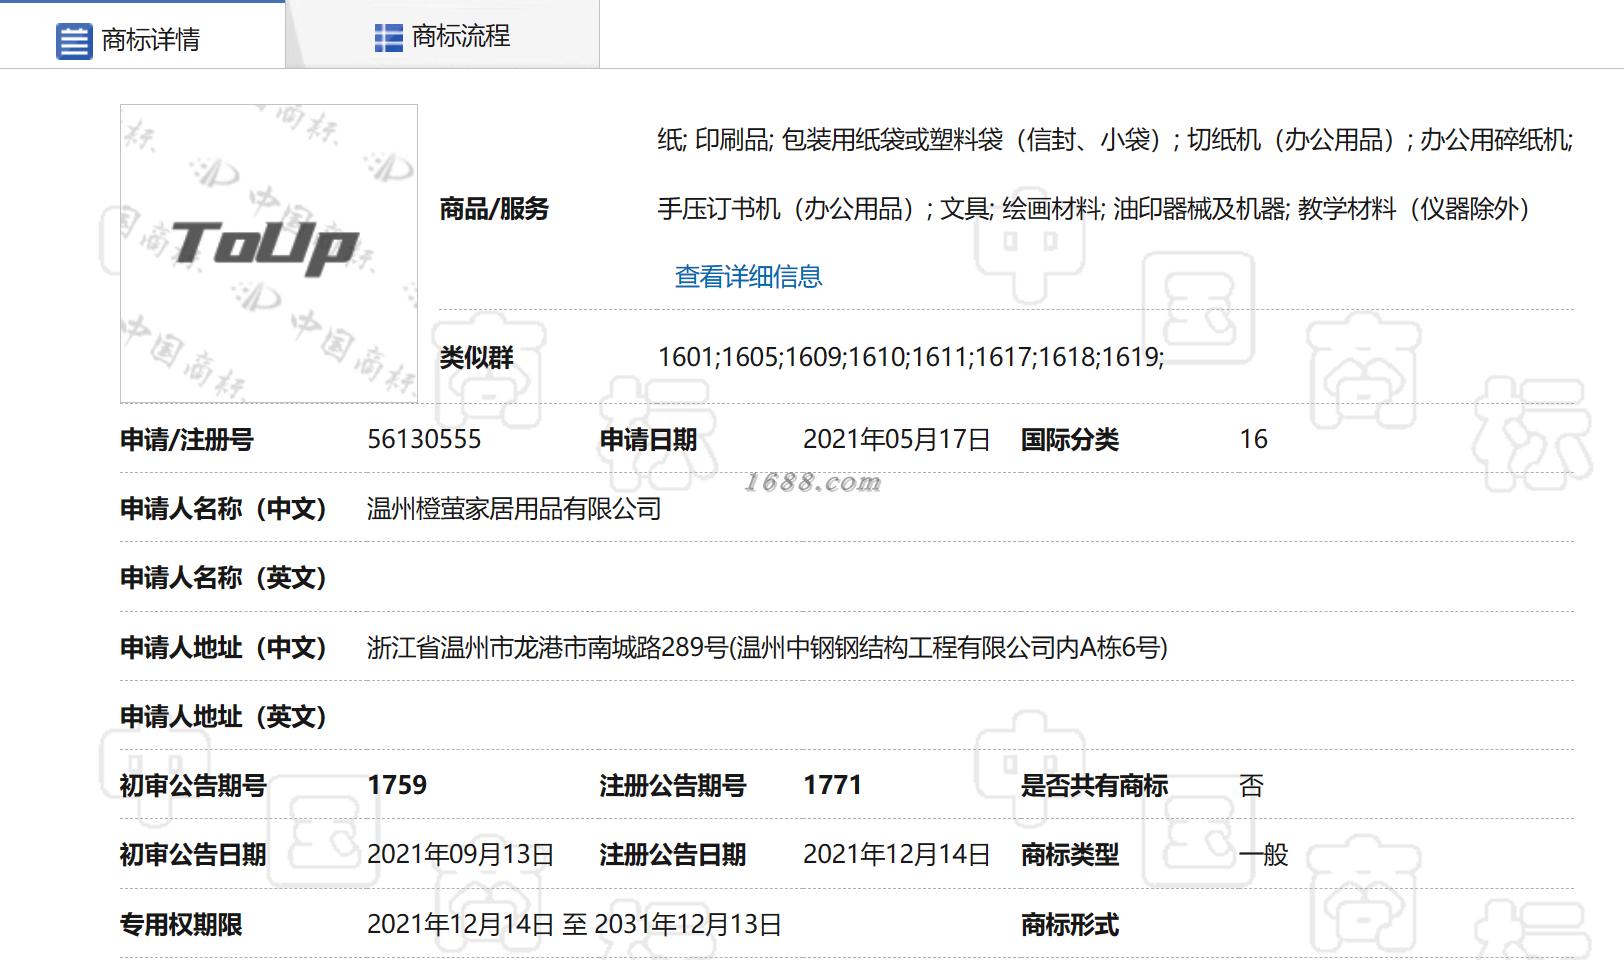Image resolution: width=1624 pixels, height=960 pixels.
Task: Click the 注册公告期号 value 1771
Action: 832,785
